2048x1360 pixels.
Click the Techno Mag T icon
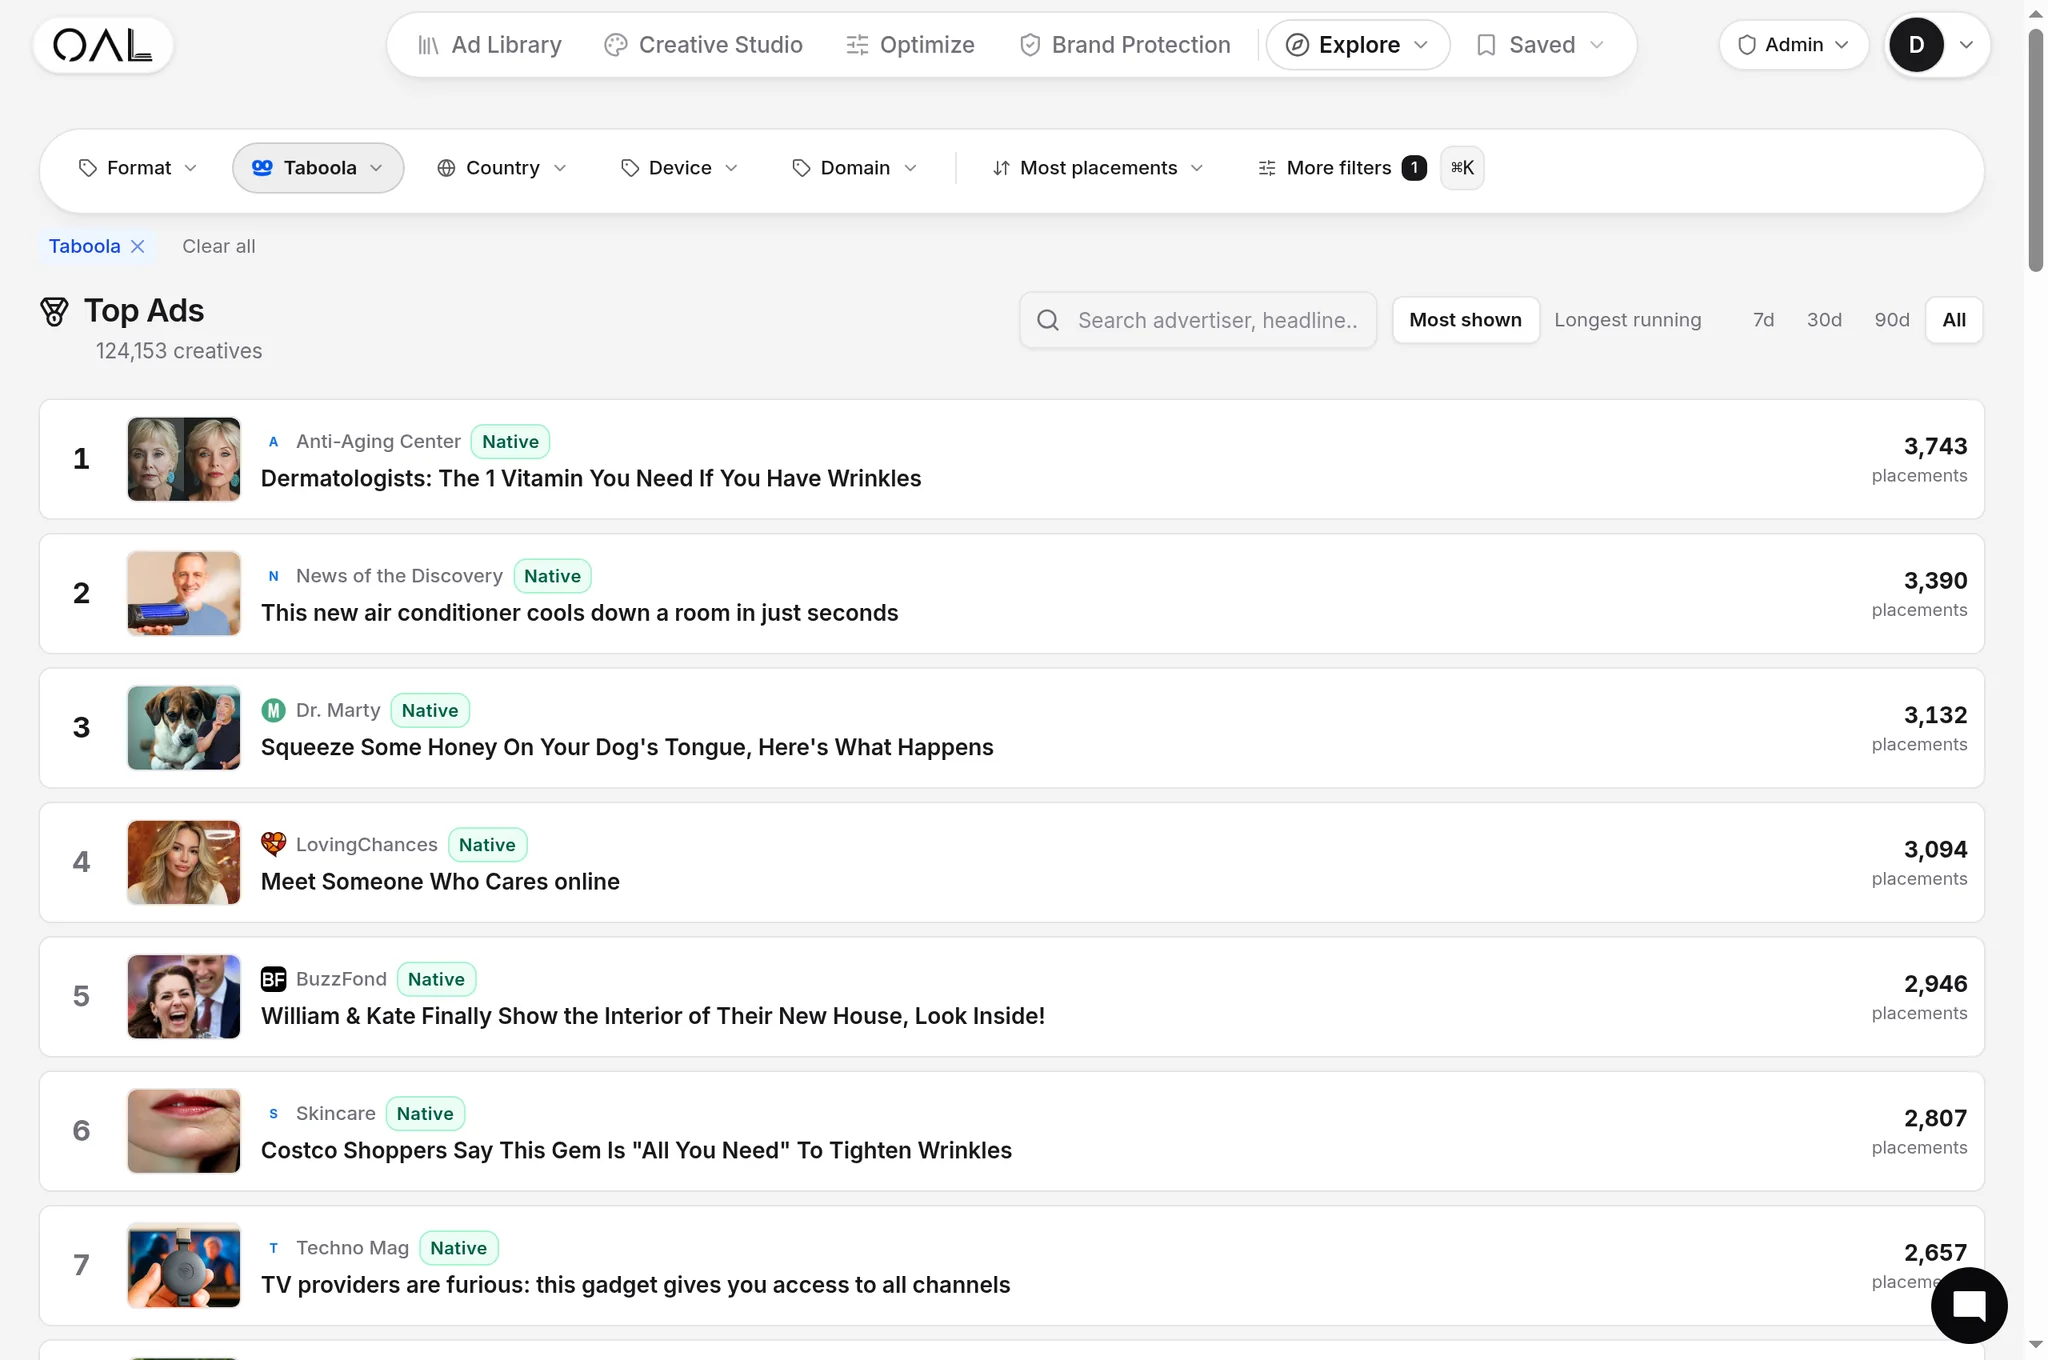273,1248
